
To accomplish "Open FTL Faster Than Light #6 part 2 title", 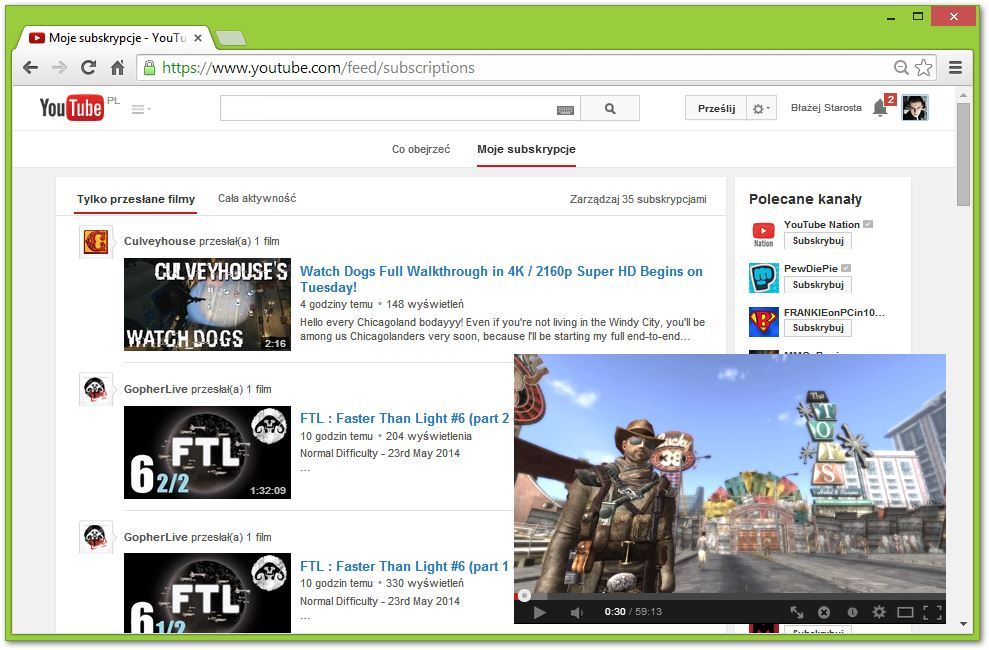I will click(404, 419).
